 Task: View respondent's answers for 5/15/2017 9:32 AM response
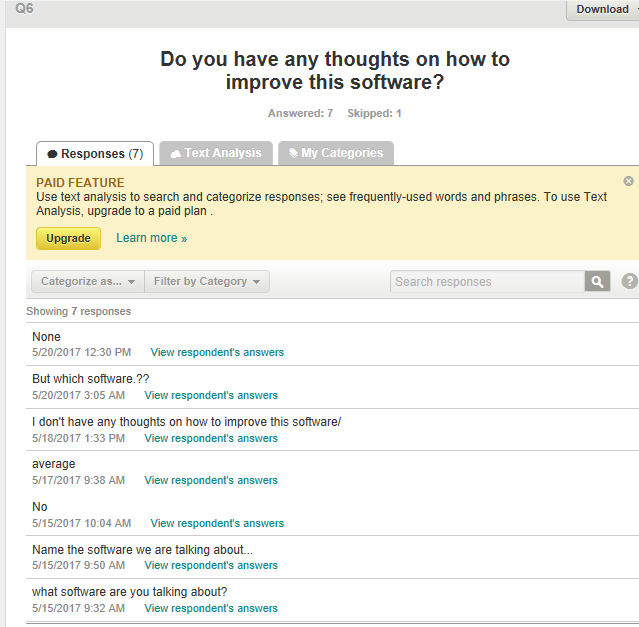(x=211, y=608)
